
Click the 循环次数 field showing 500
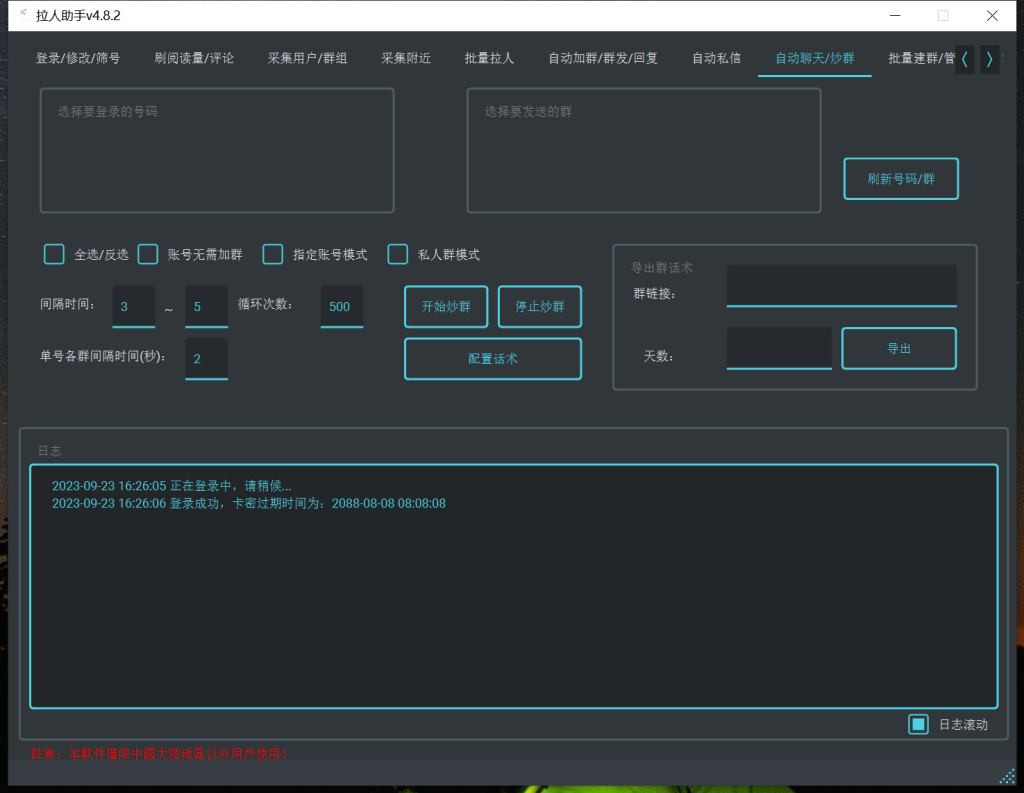[x=341, y=307]
